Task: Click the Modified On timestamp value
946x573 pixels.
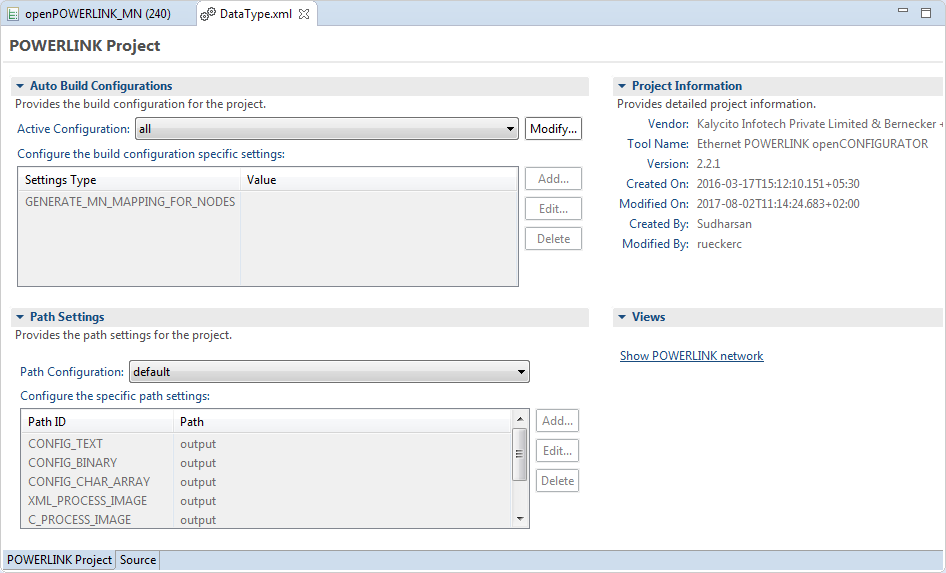Action: (x=778, y=204)
